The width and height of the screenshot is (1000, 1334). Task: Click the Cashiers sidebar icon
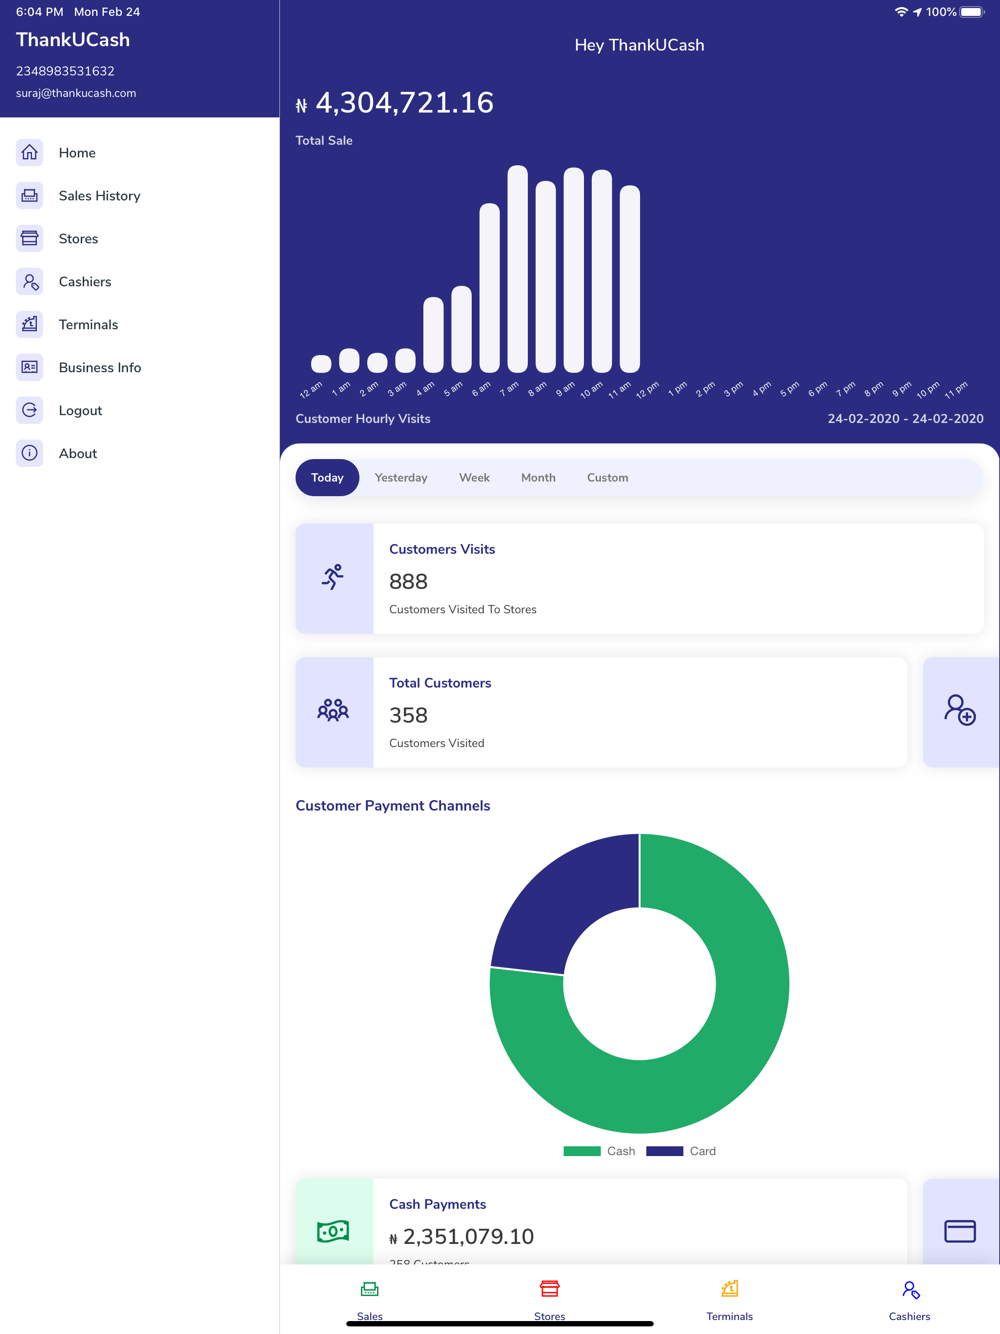(30, 282)
